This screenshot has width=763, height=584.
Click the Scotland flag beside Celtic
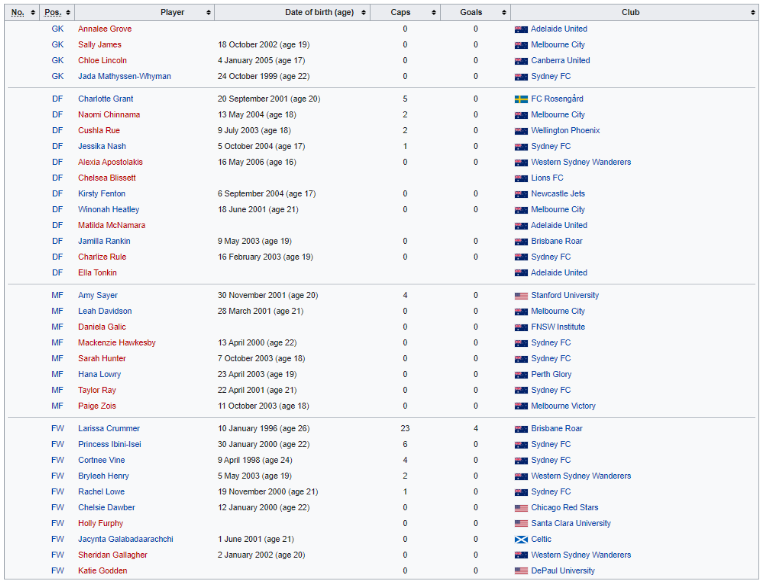coord(521,540)
